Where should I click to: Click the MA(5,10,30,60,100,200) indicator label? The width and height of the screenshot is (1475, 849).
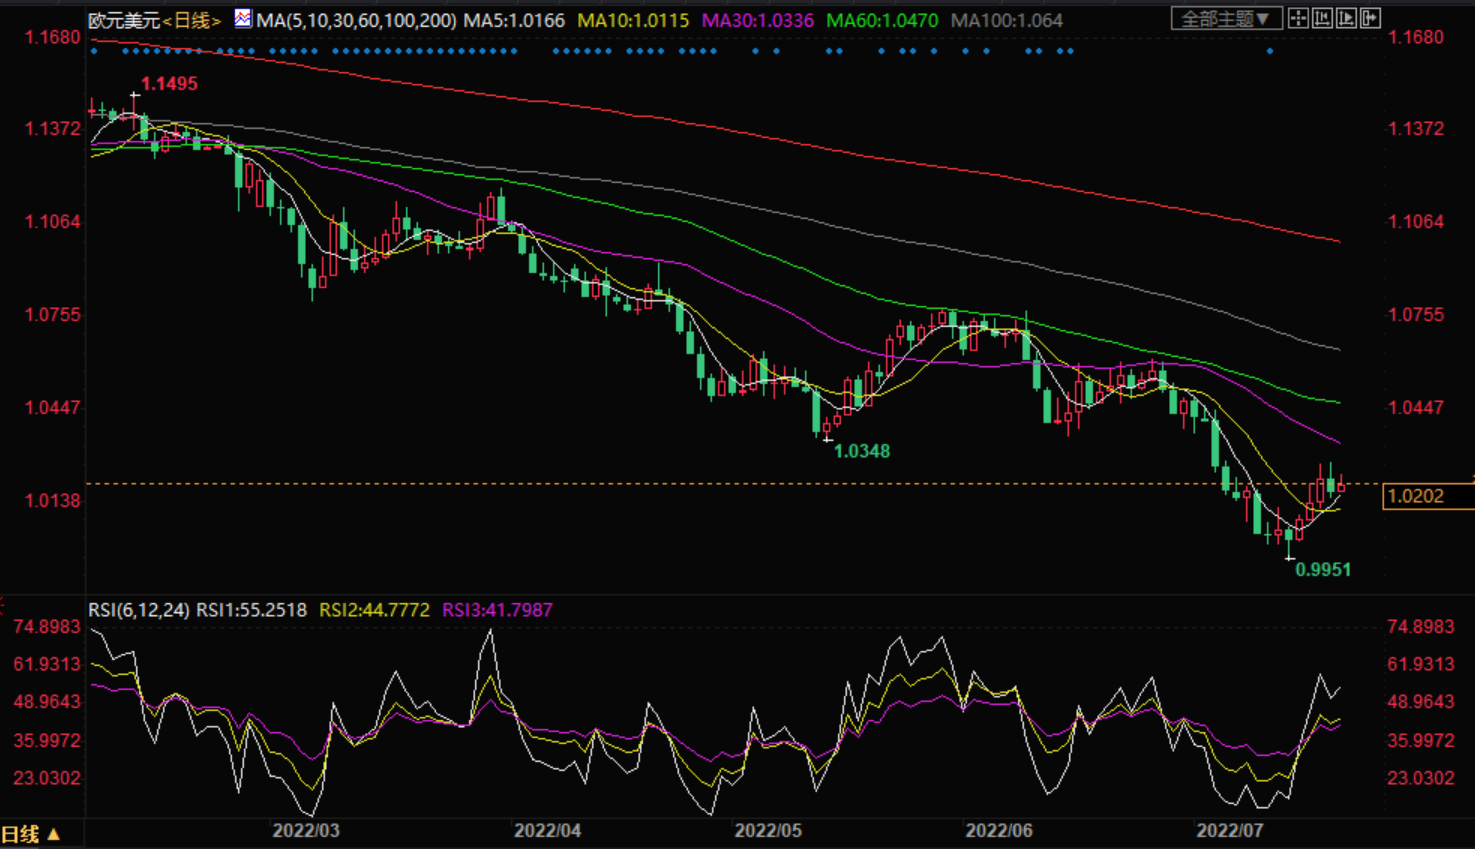point(356,20)
